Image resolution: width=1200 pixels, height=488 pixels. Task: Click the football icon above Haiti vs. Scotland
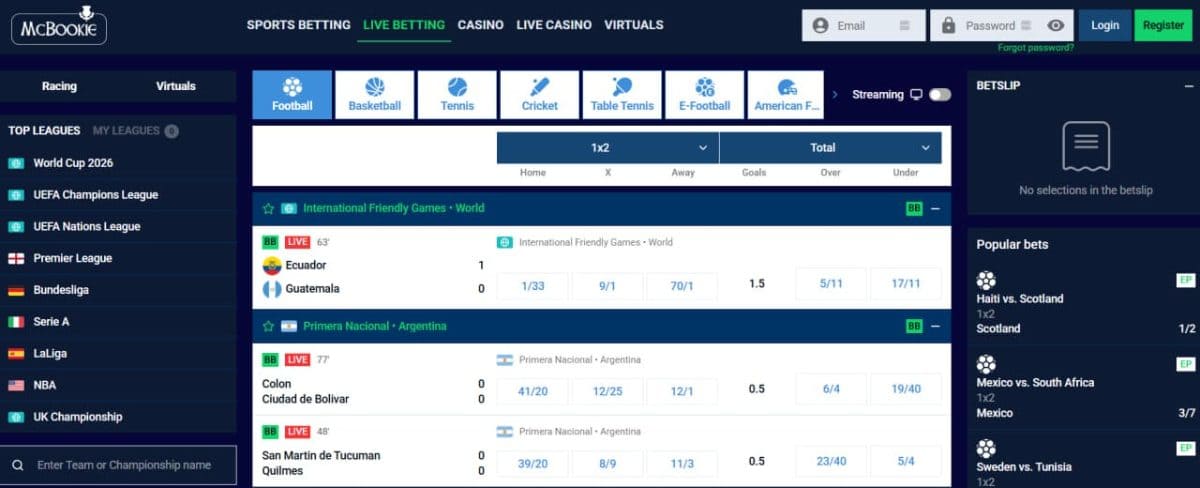(x=987, y=280)
